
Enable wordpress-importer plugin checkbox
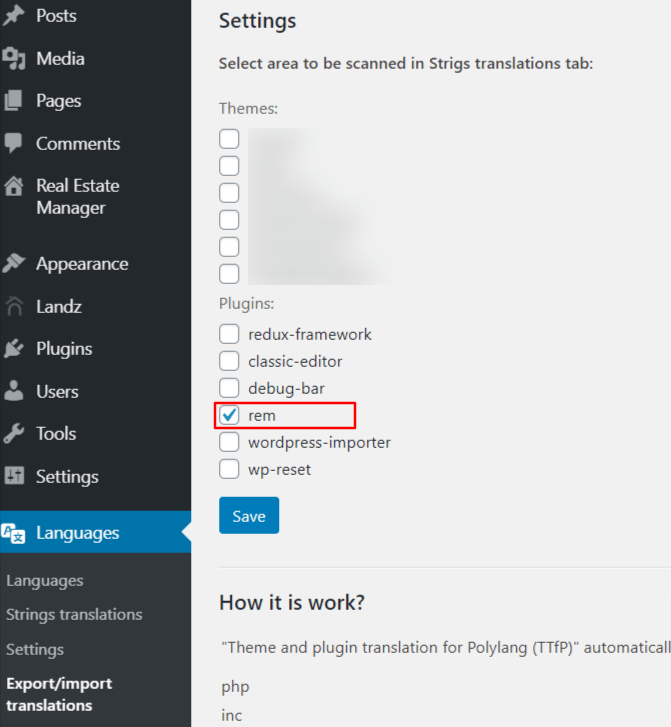[x=229, y=442]
